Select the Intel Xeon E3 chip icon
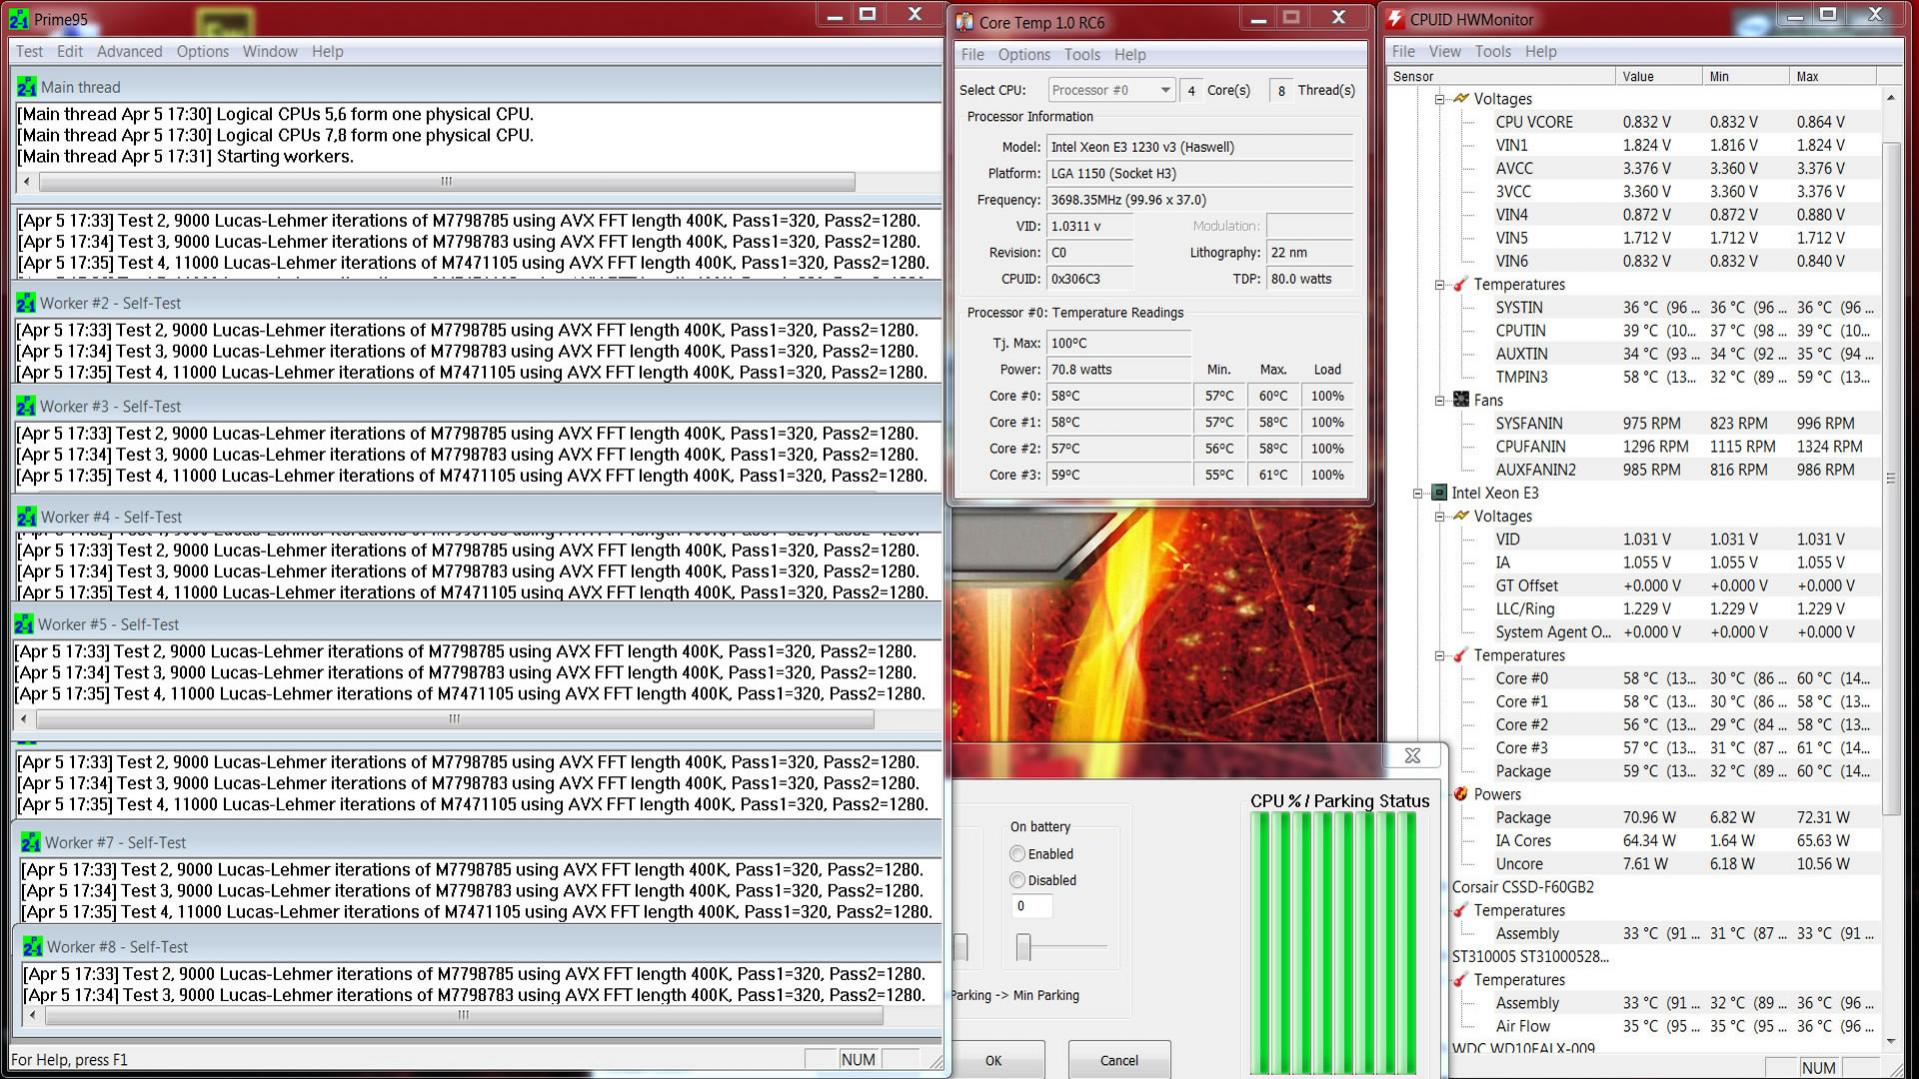The image size is (1919, 1079). pos(1439,492)
